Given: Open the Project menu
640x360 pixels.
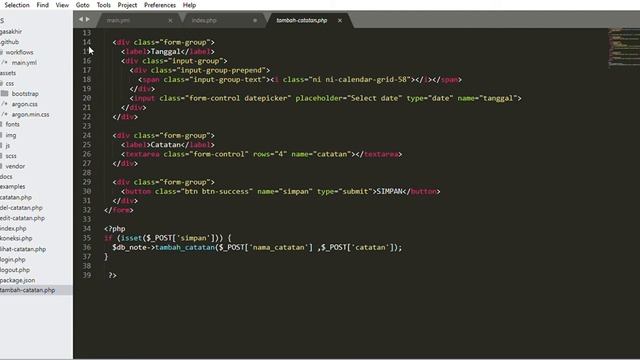Looking at the screenshot, I should click(x=127, y=5).
